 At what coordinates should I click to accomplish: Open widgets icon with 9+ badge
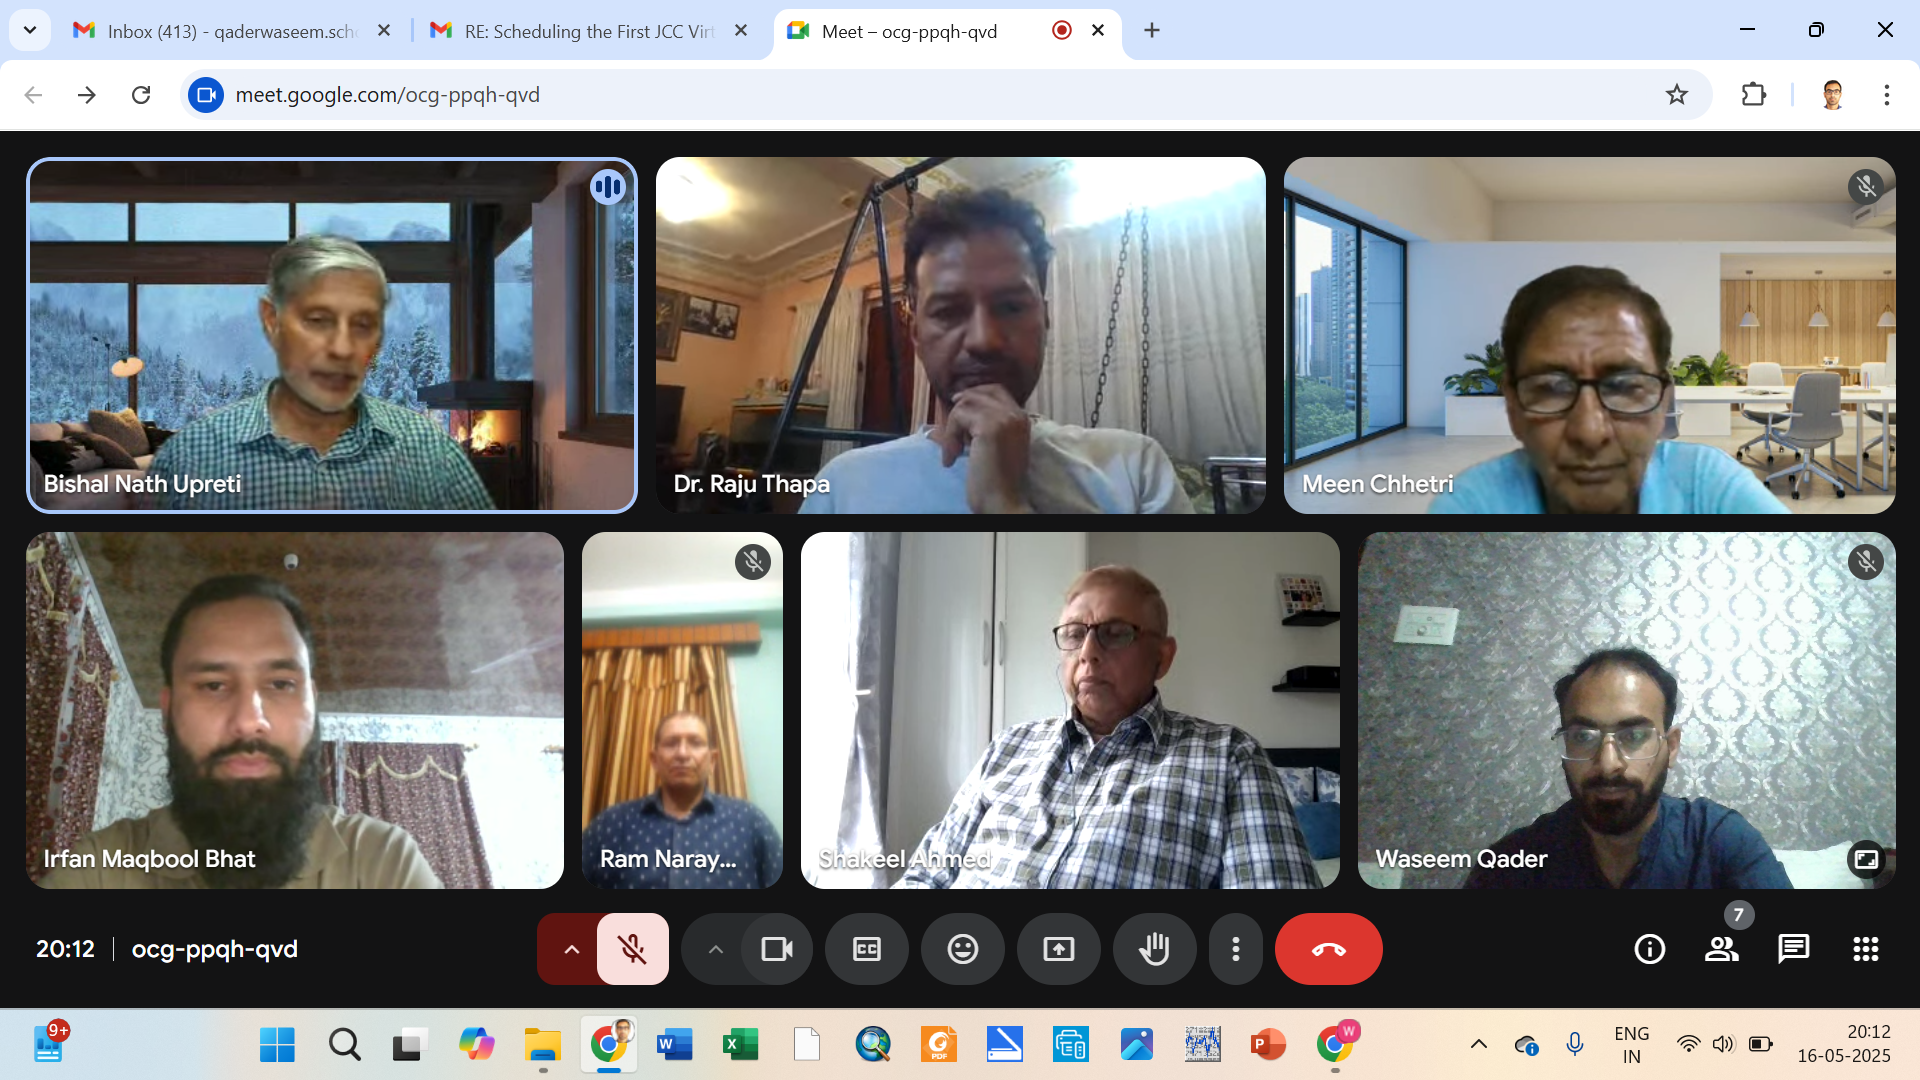click(x=50, y=1043)
